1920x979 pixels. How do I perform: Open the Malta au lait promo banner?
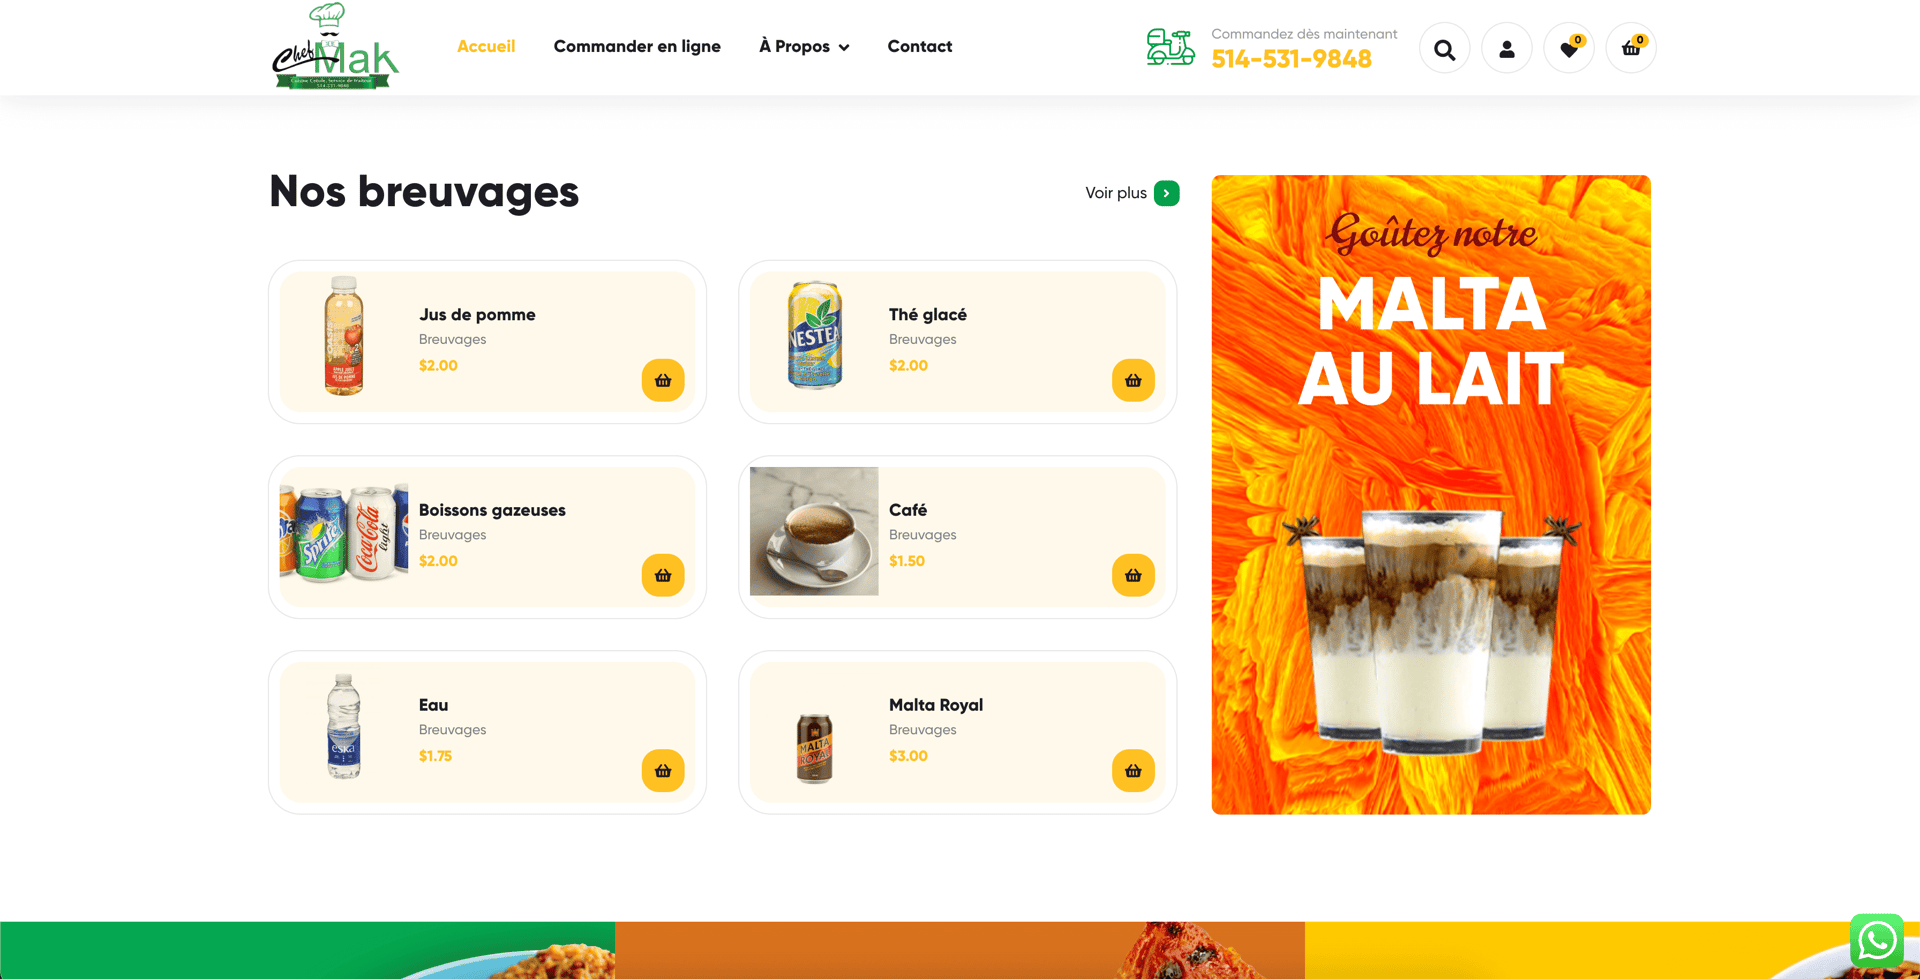coord(1431,494)
